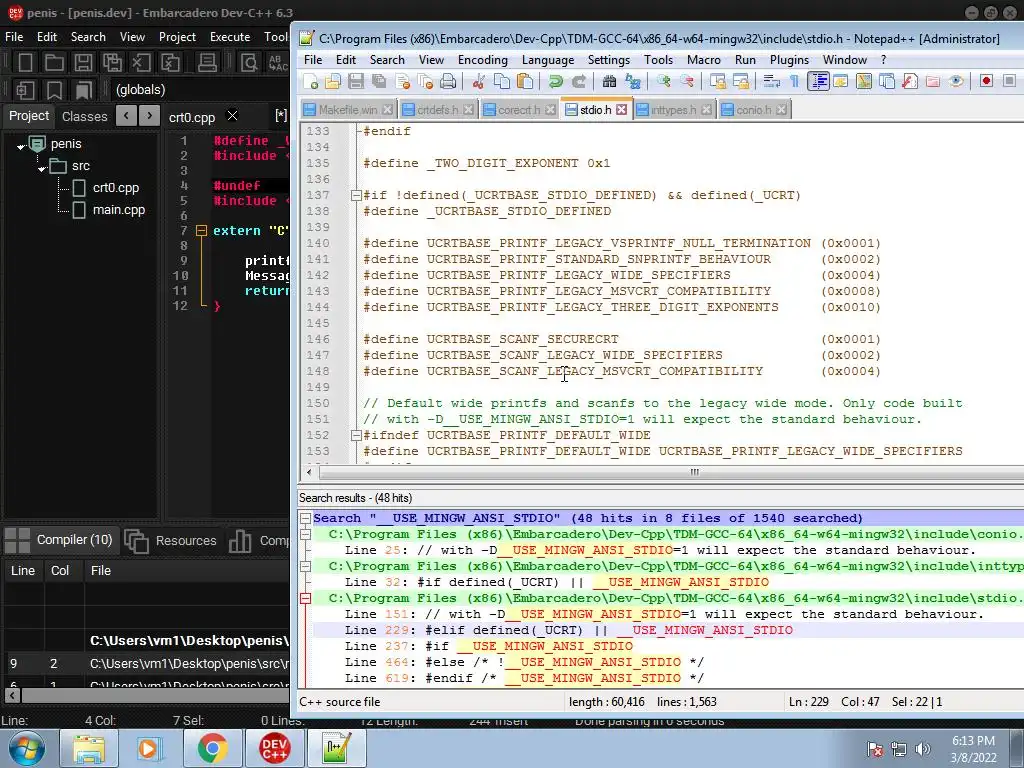The height and width of the screenshot is (768, 1024).
Task: Open the Encoding menu in Notepad++
Action: [483, 60]
